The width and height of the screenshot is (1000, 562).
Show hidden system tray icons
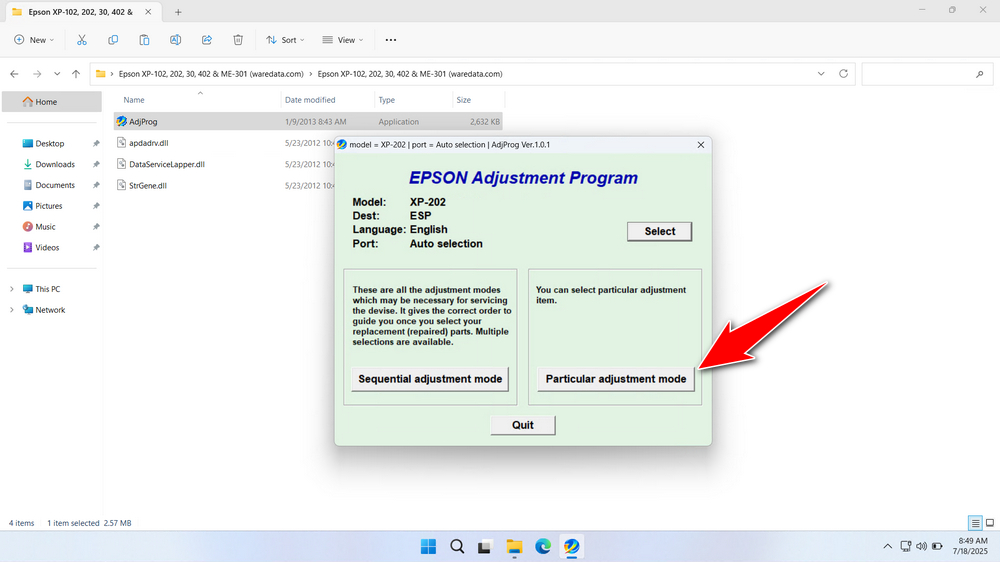pyautogui.click(x=887, y=547)
